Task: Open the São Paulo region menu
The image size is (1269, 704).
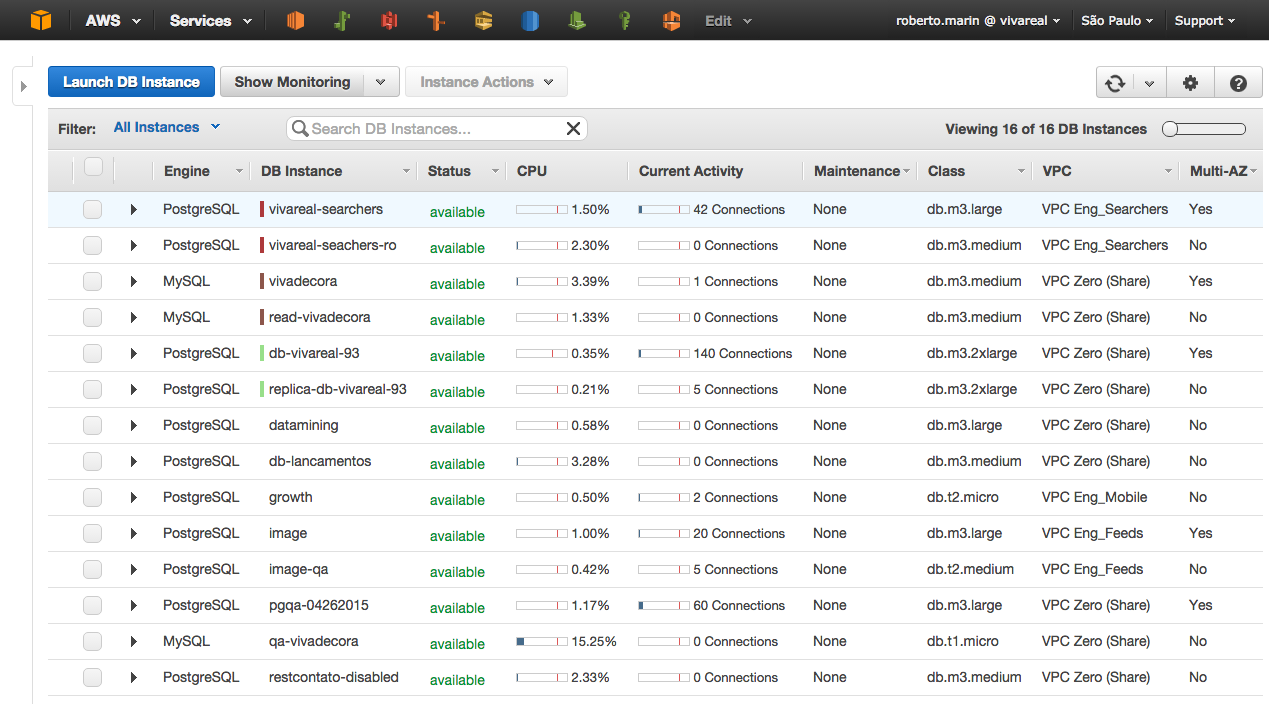Action: coord(1117,20)
